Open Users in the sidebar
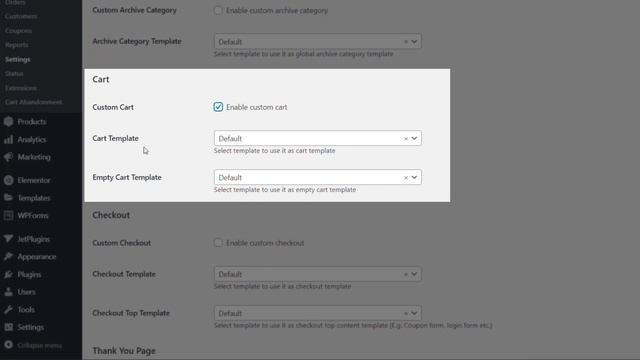The height and width of the screenshot is (360, 640). (26, 292)
